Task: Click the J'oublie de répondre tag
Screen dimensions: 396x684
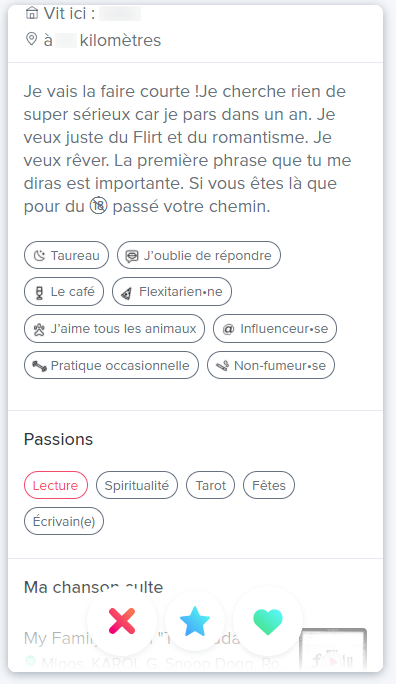Action: click(199, 255)
